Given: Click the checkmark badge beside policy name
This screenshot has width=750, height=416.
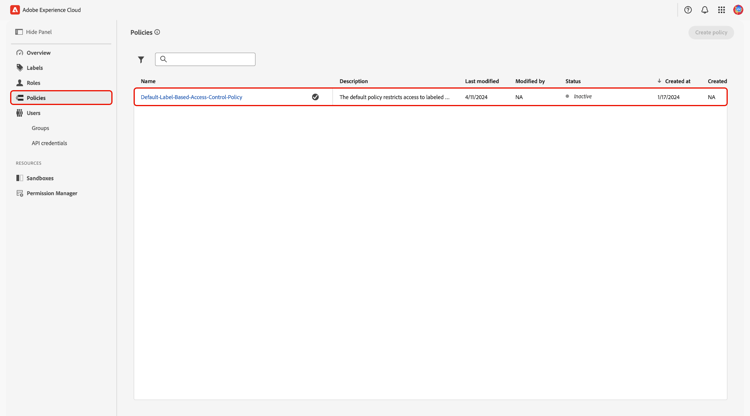Looking at the screenshot, I should (x=315, y=97).
